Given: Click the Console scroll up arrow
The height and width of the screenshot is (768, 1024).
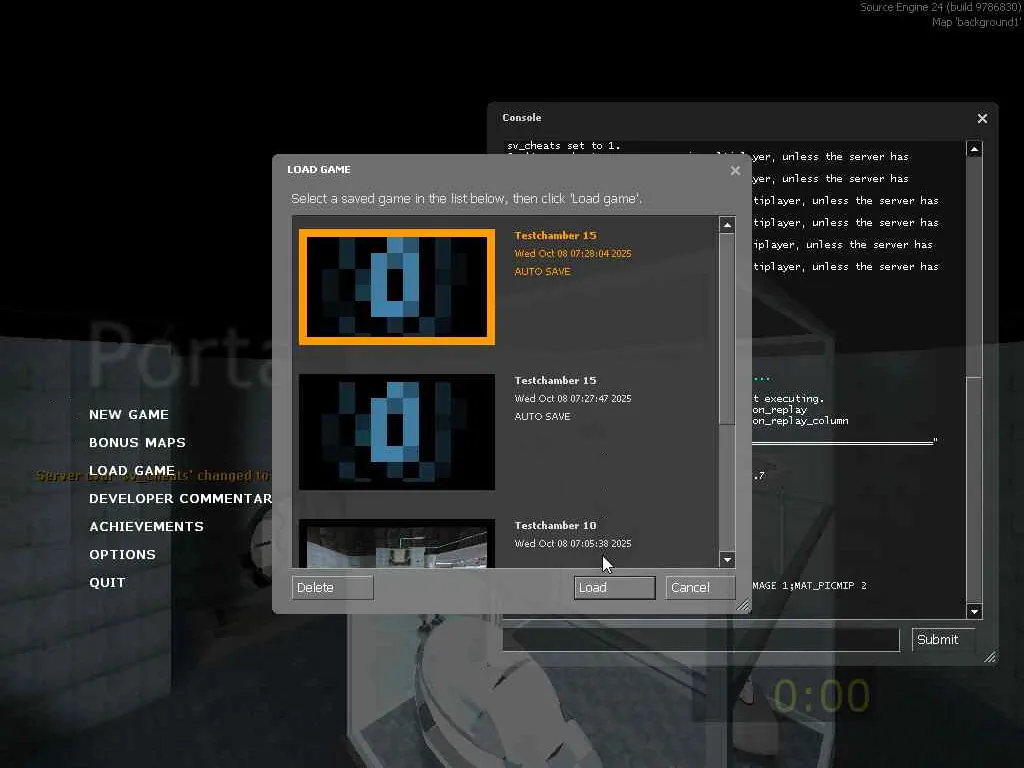Looking at the screenshot, I should click(974, 149).
